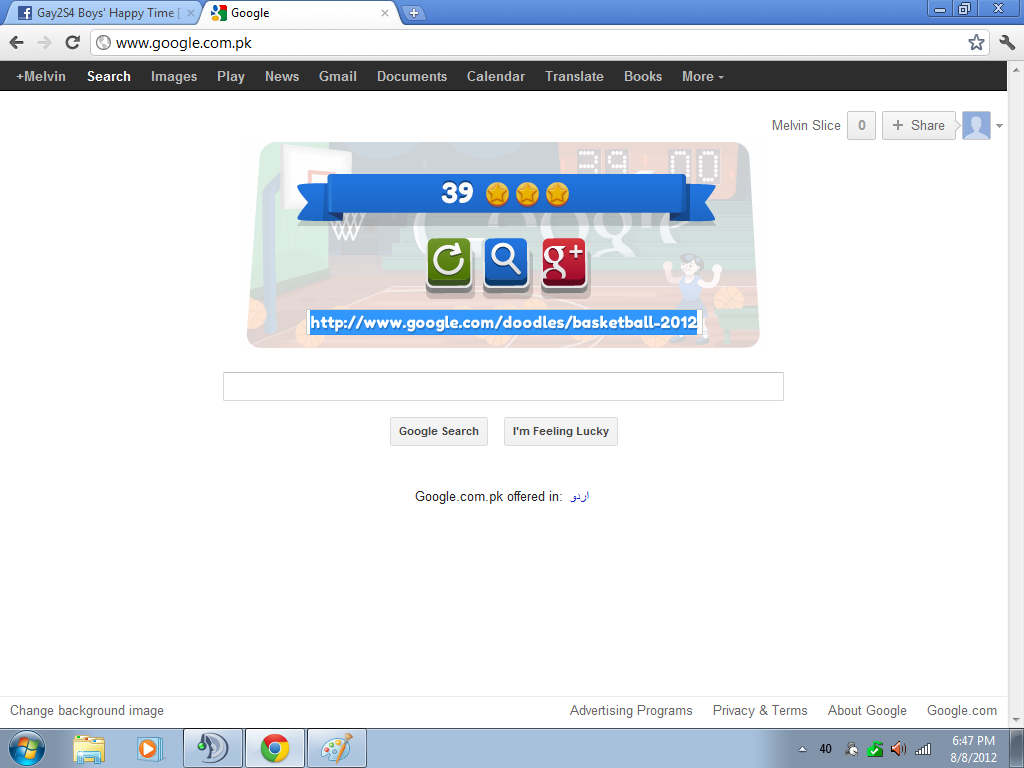Click the blue magnifier search doodle button
The height and width of the screenshot is (768, 1024).
pyautogui.click(x=506, y=264)
